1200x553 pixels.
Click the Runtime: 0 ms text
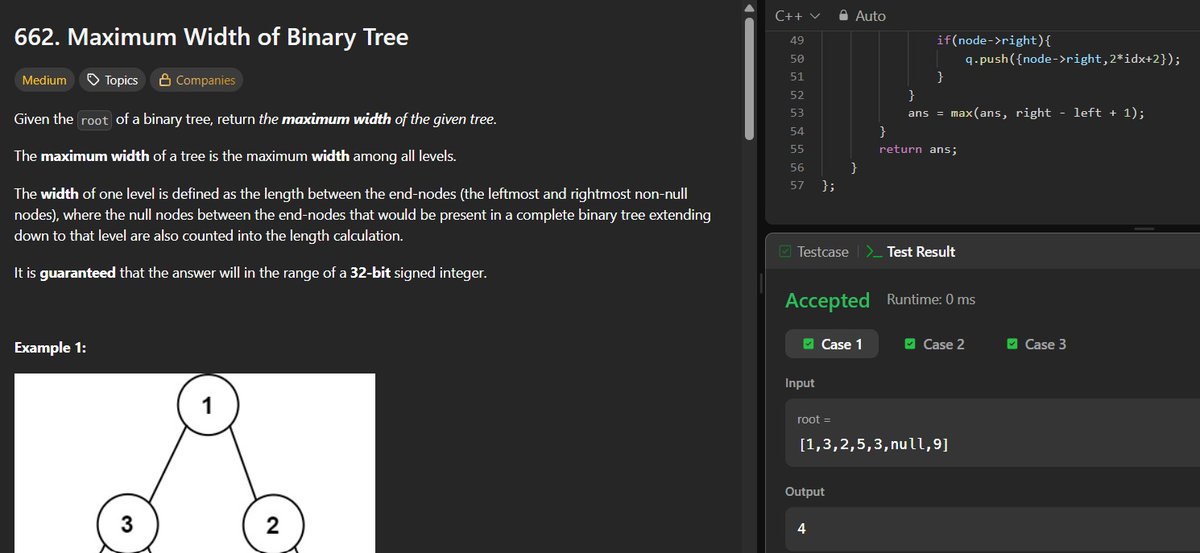click(931, 300)
